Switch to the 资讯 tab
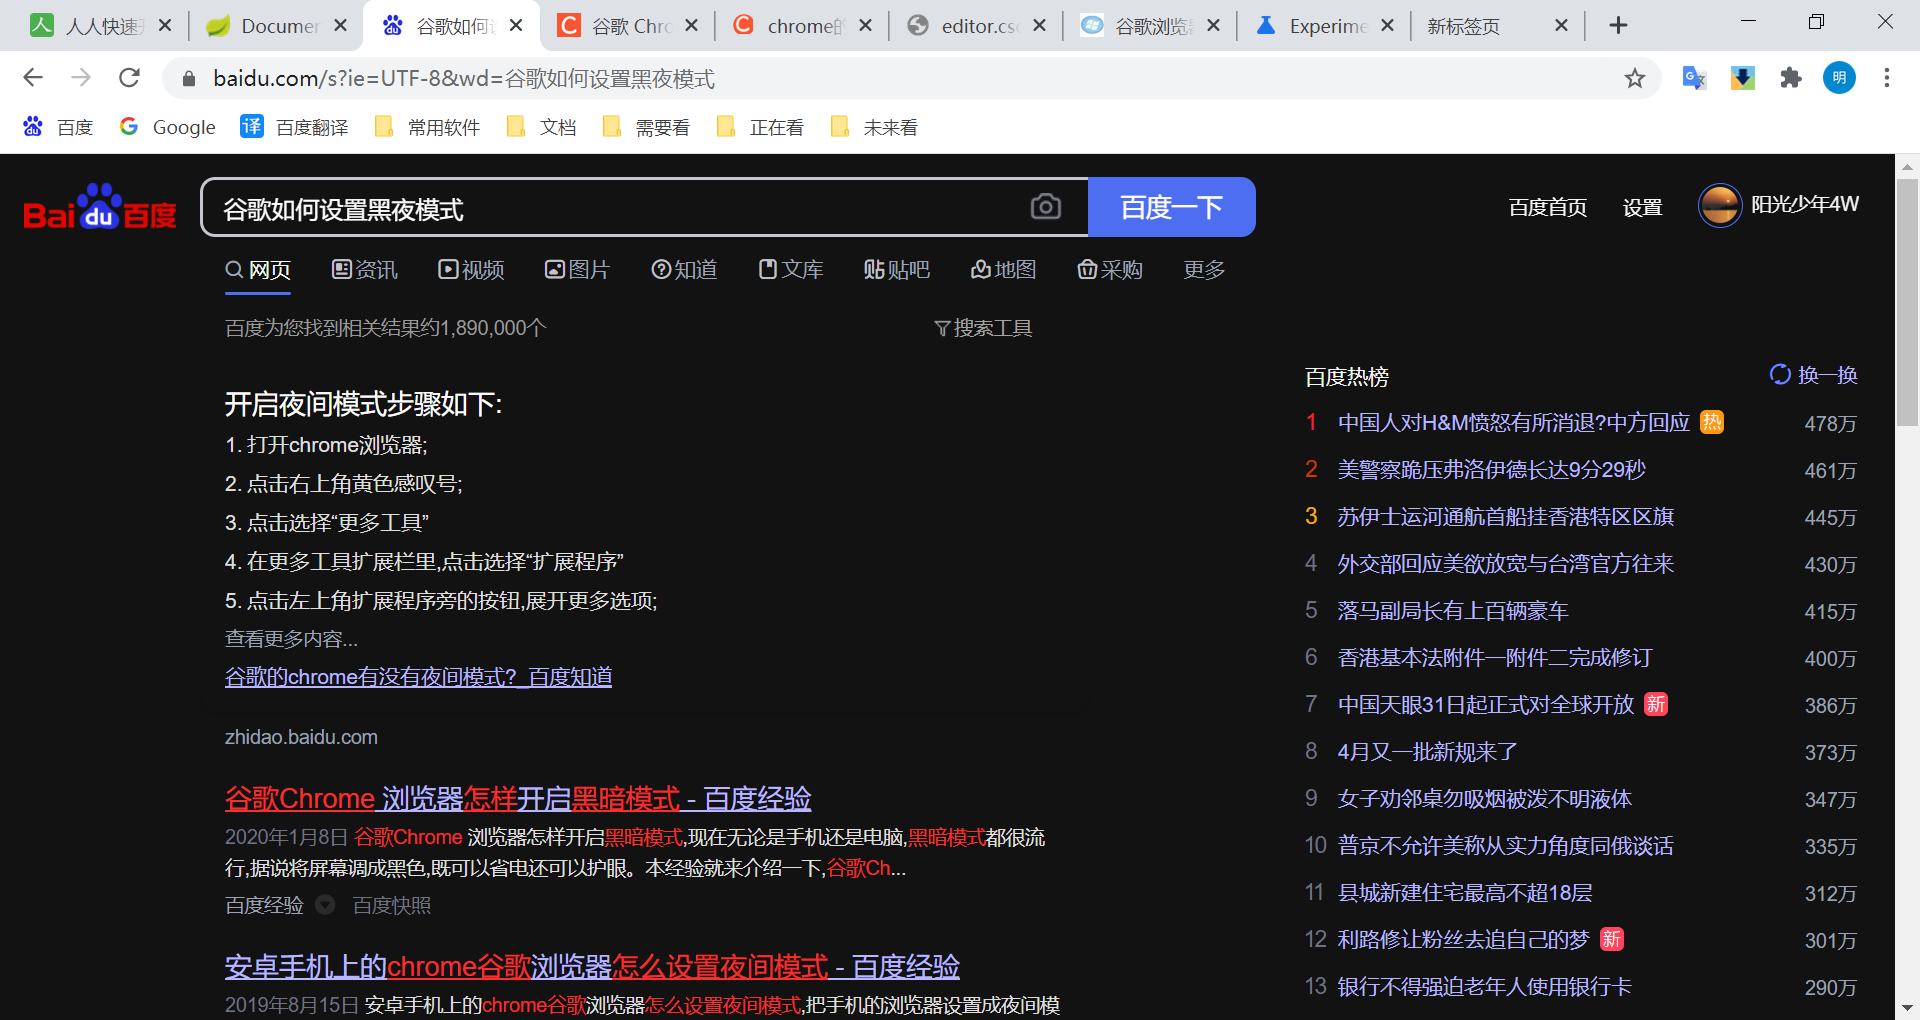The width and height of the screenshot is (1920, 1020). click(x=365, y=270)
